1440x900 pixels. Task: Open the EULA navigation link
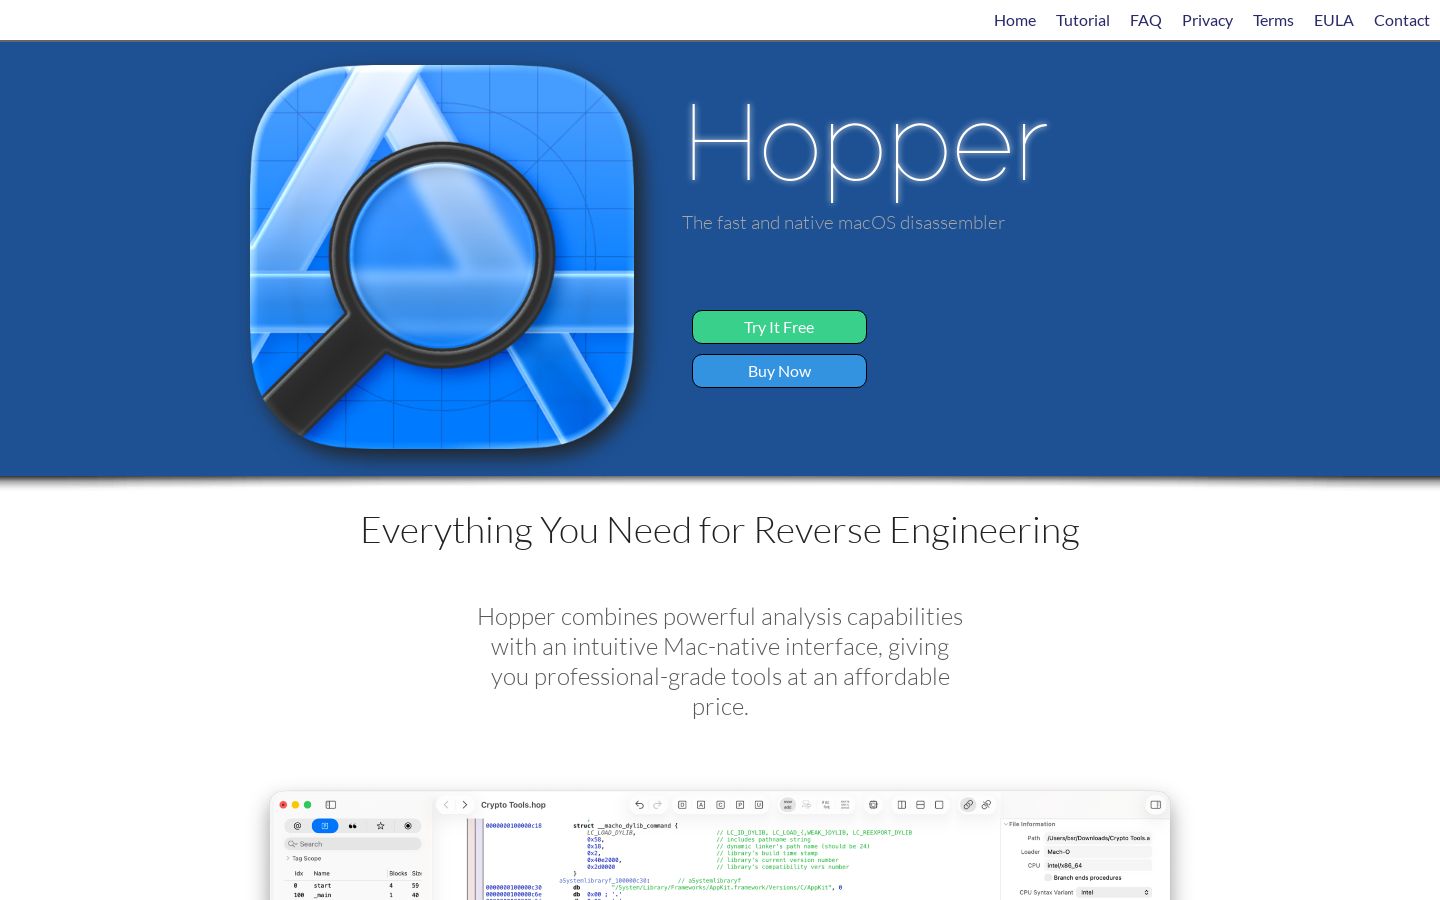point(1334,20)
